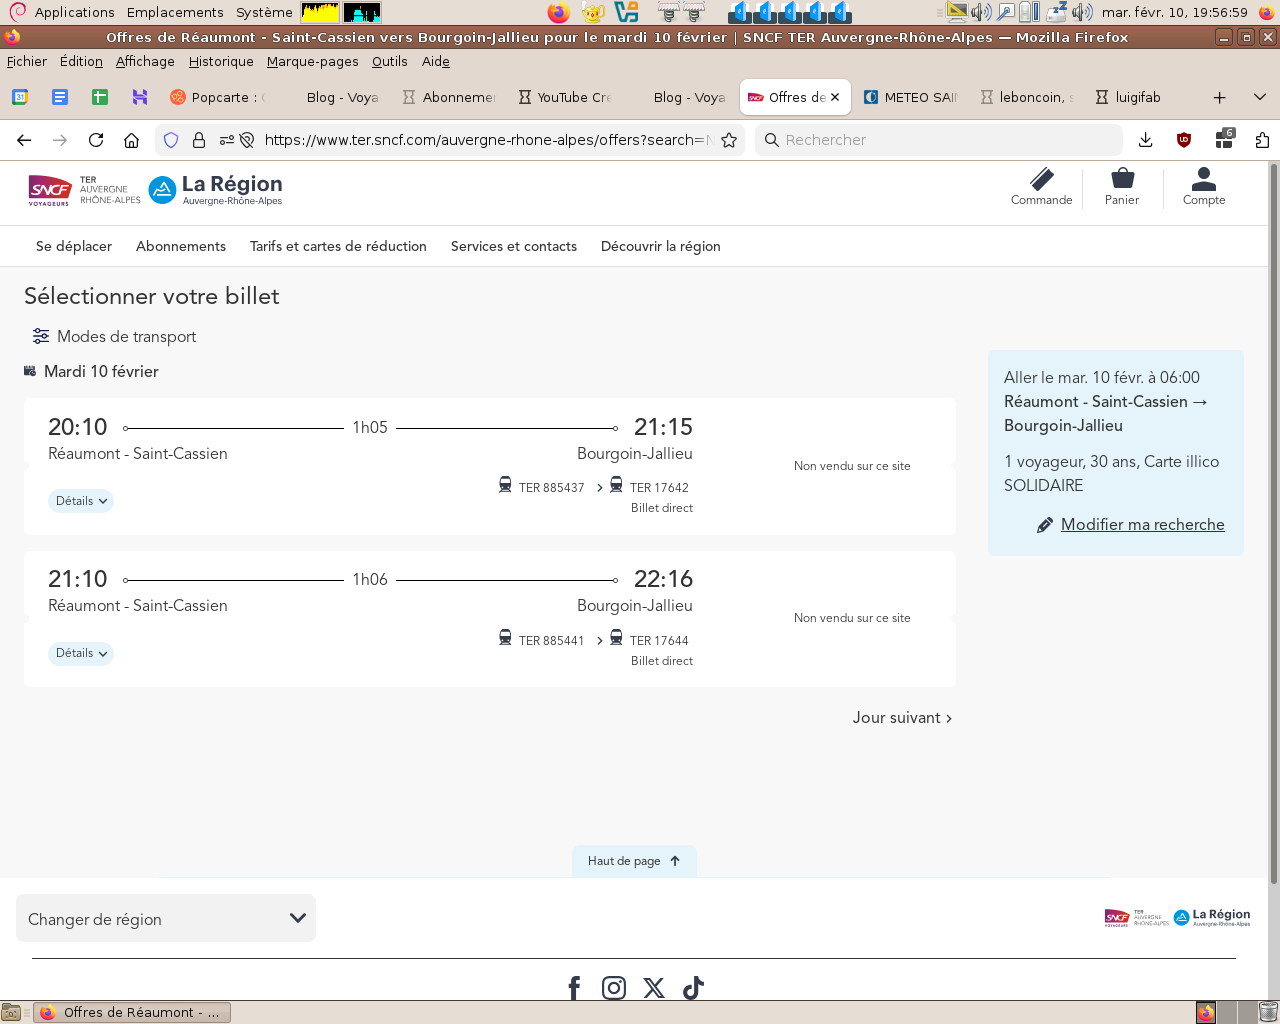Reload the page with refresh button
This screenshot has width=1280, height=1024.
pyautogui.click(x=96, y=140)
